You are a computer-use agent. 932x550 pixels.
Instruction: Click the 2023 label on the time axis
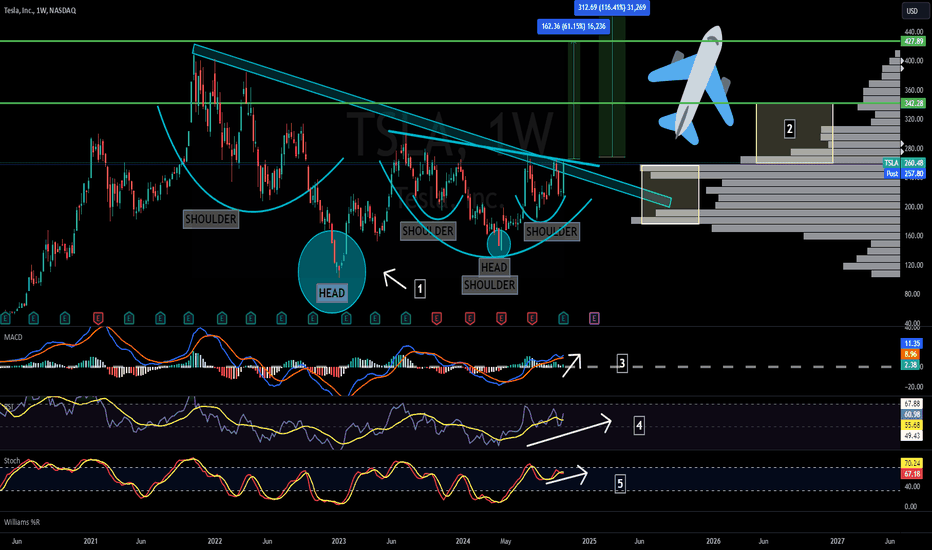339,541
